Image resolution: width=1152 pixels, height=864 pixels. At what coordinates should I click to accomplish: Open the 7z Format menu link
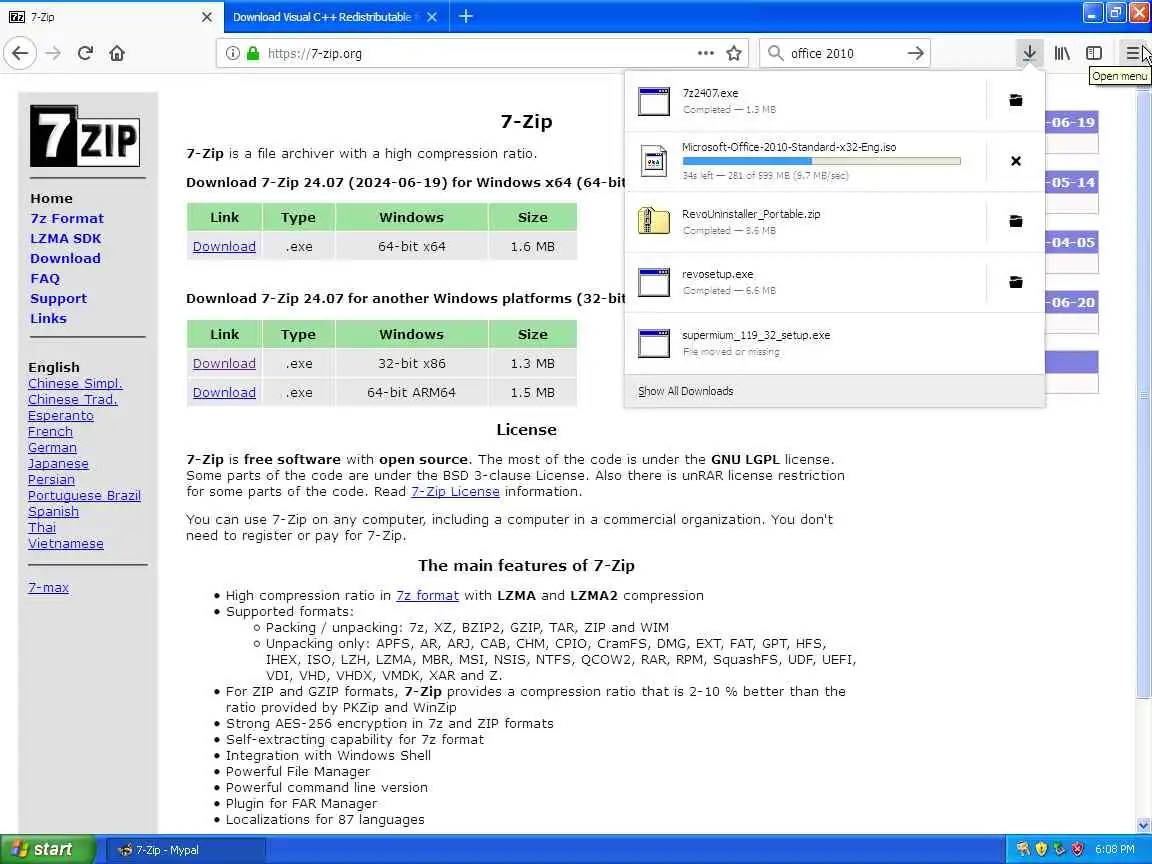[x=67, y=218]
